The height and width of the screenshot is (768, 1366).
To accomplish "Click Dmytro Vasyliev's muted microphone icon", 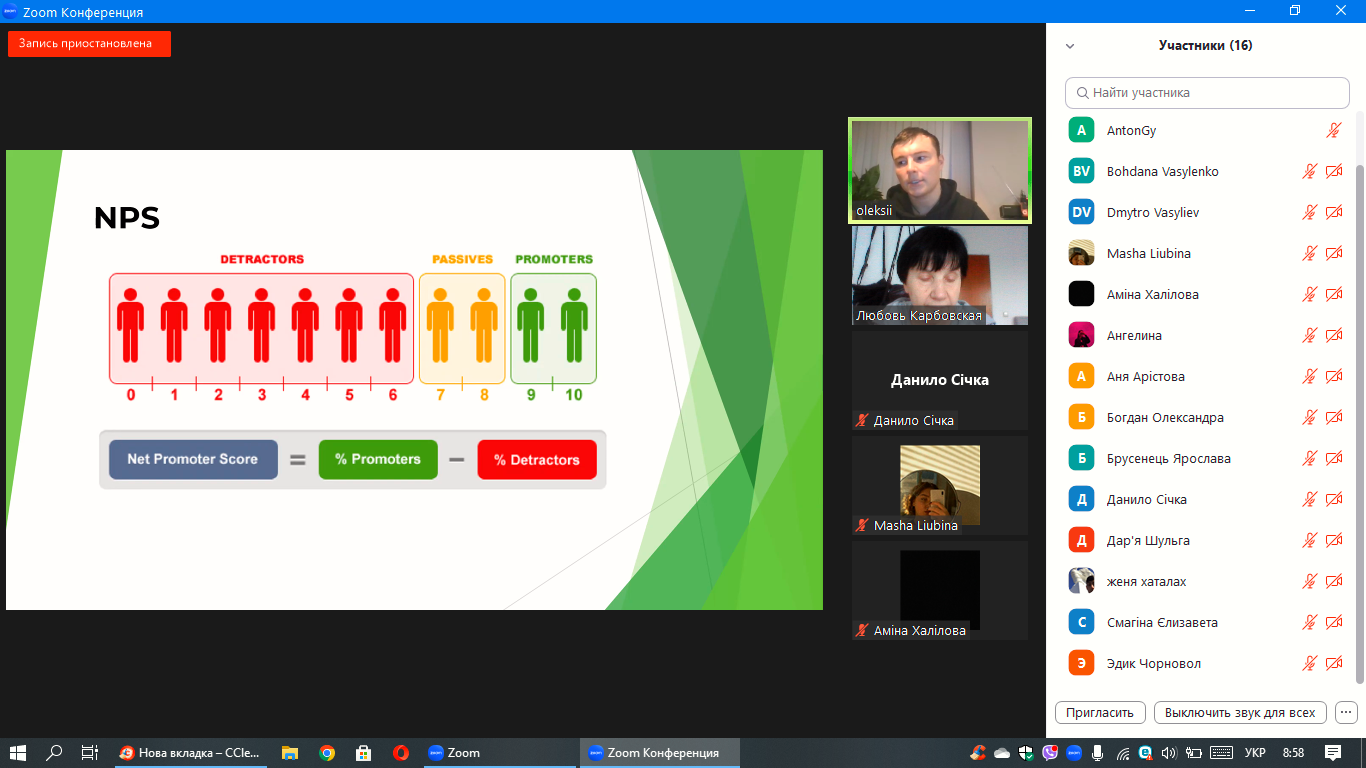I will 1309,212.
